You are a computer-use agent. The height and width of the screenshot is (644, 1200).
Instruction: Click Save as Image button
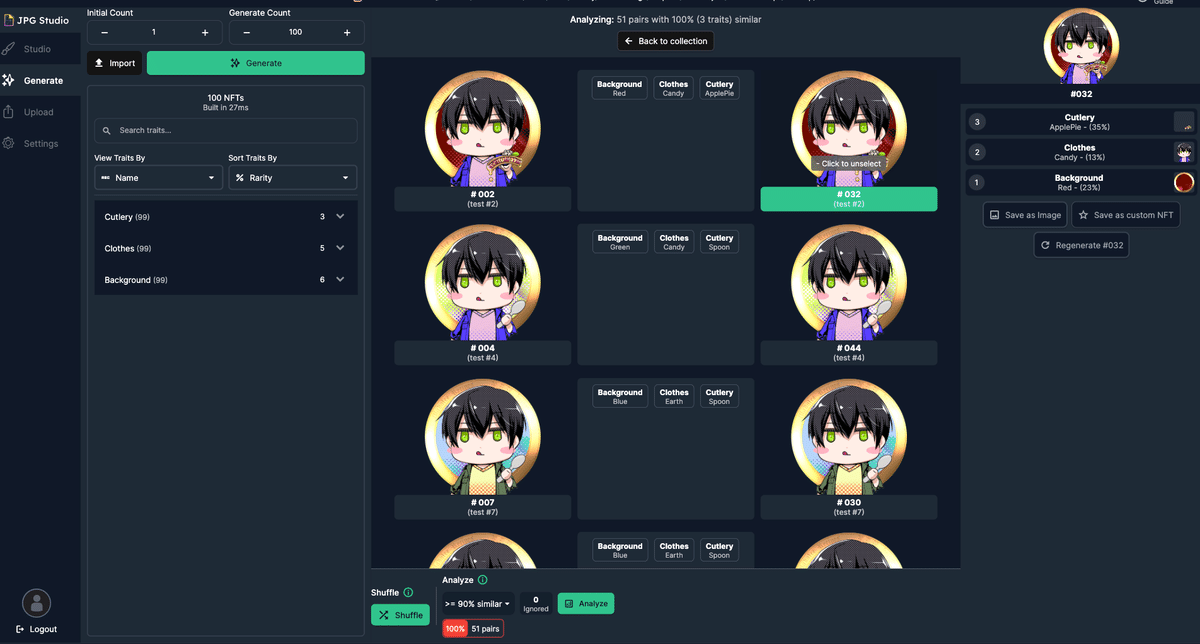point(1025,215)
